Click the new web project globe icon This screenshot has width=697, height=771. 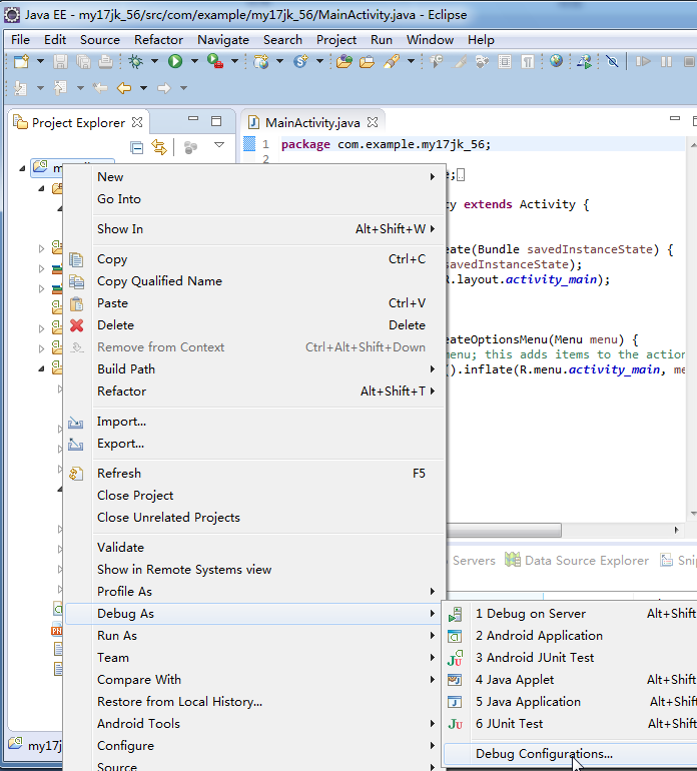tap(261, 61)
